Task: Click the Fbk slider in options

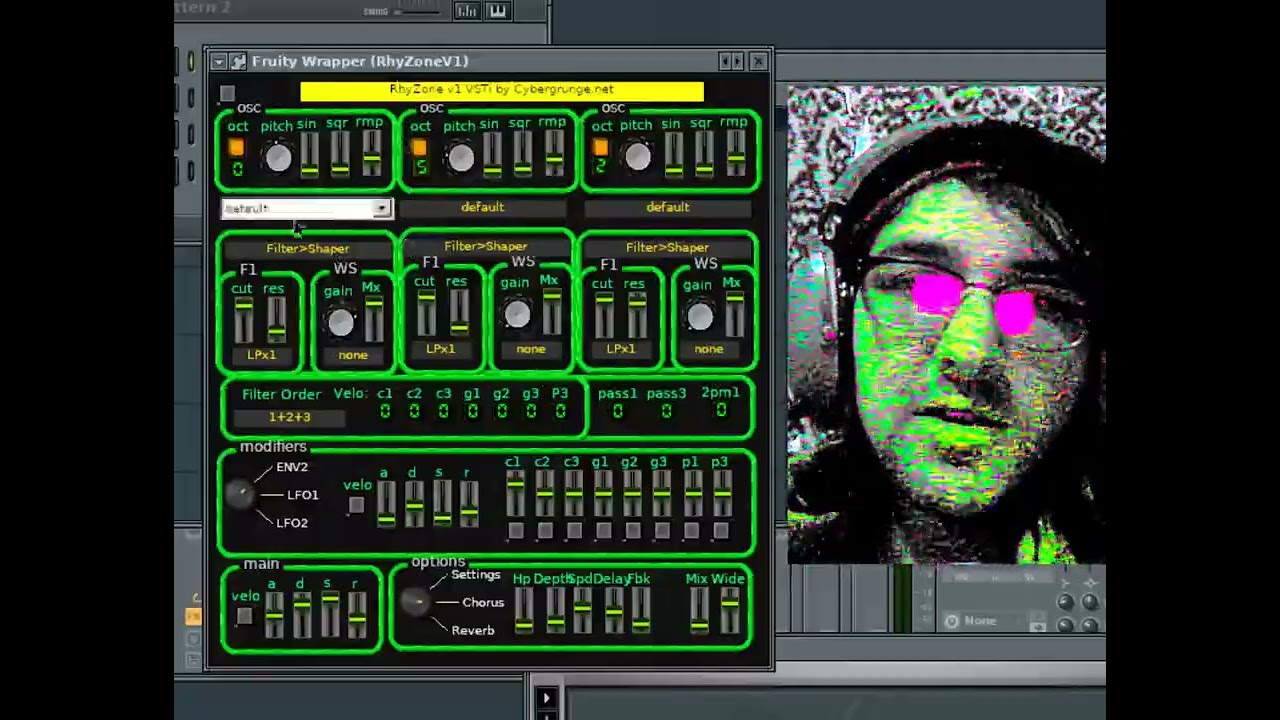Action: pos(641,611)
